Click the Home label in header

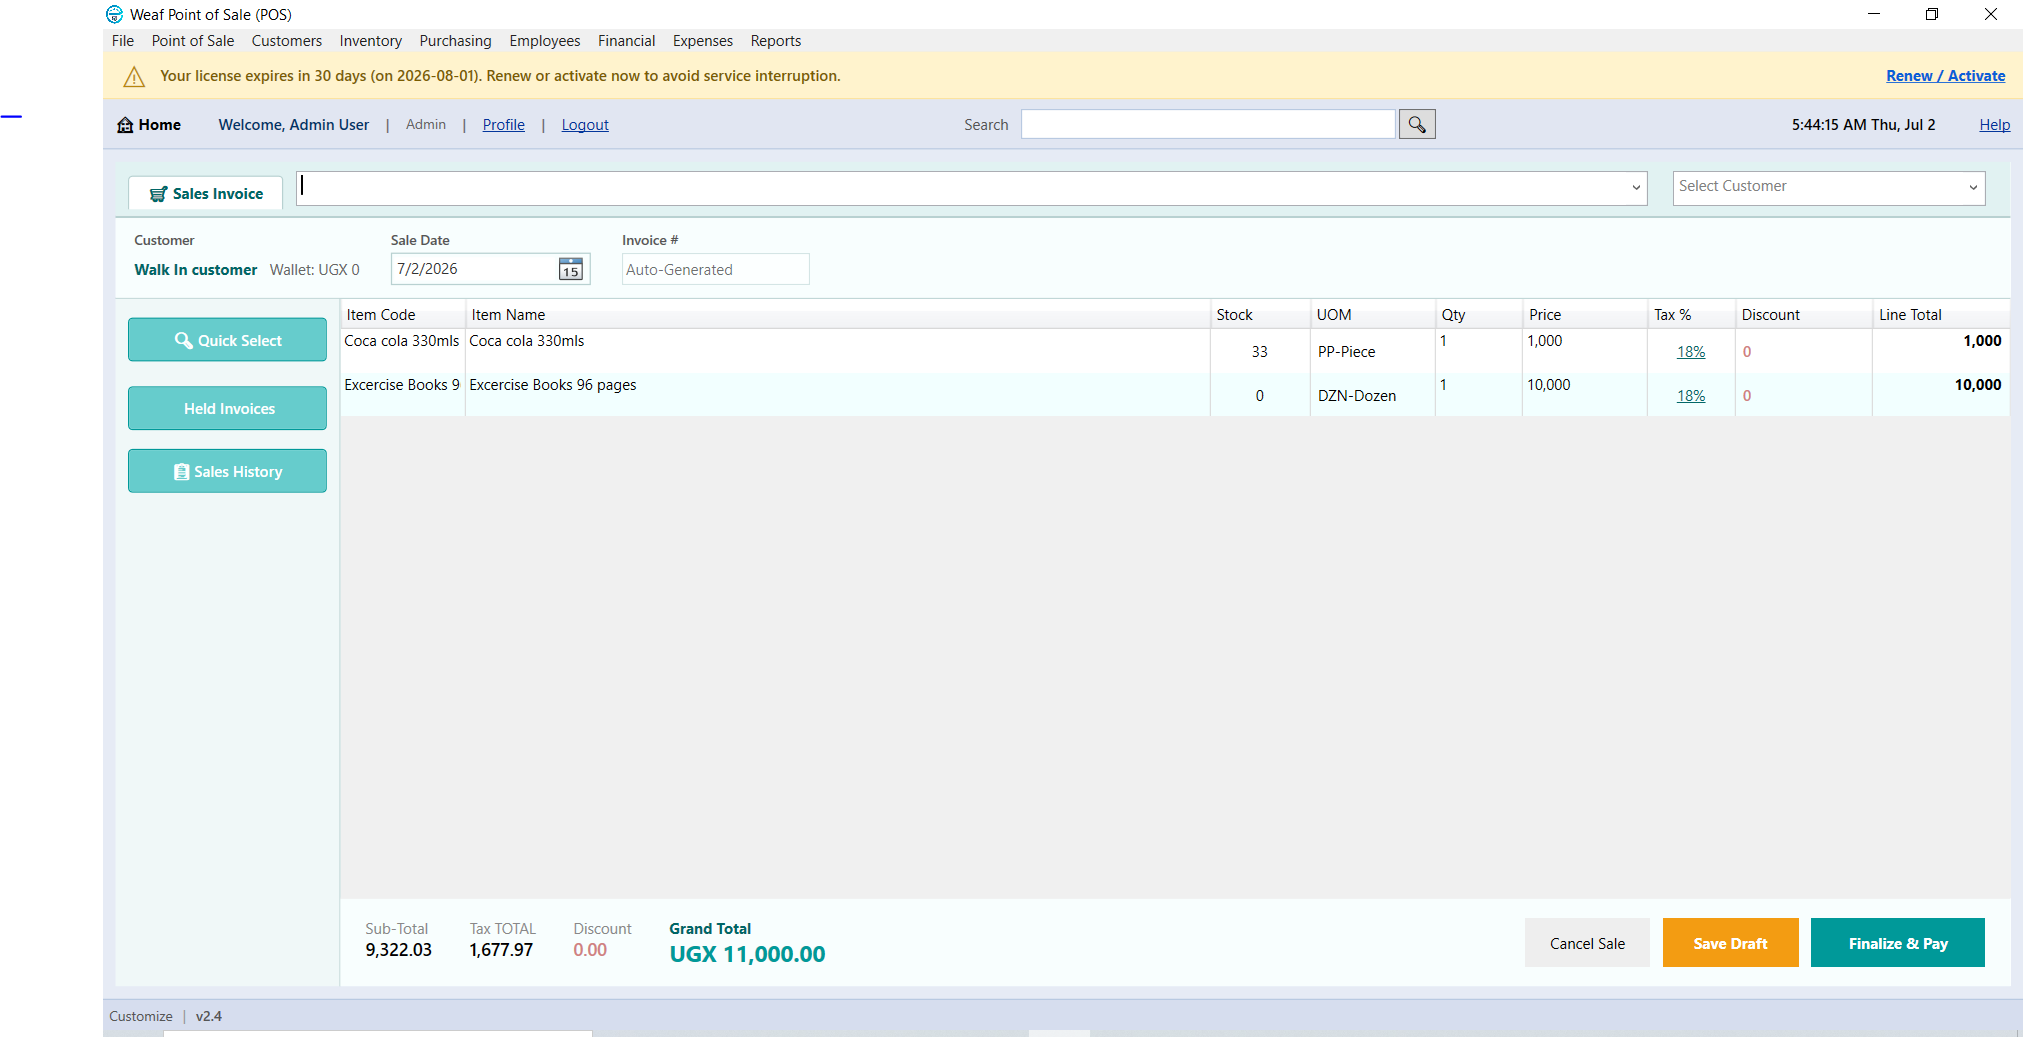coord(160,125)
